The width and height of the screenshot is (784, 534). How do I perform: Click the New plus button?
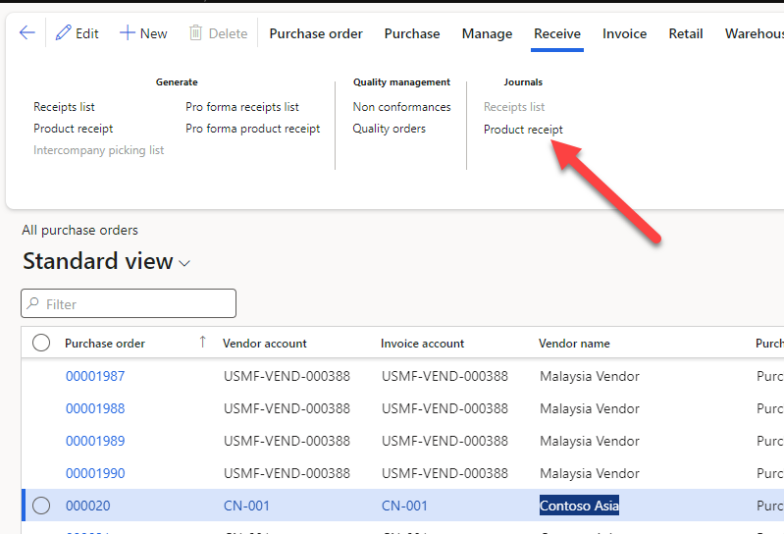click(143, 33)
